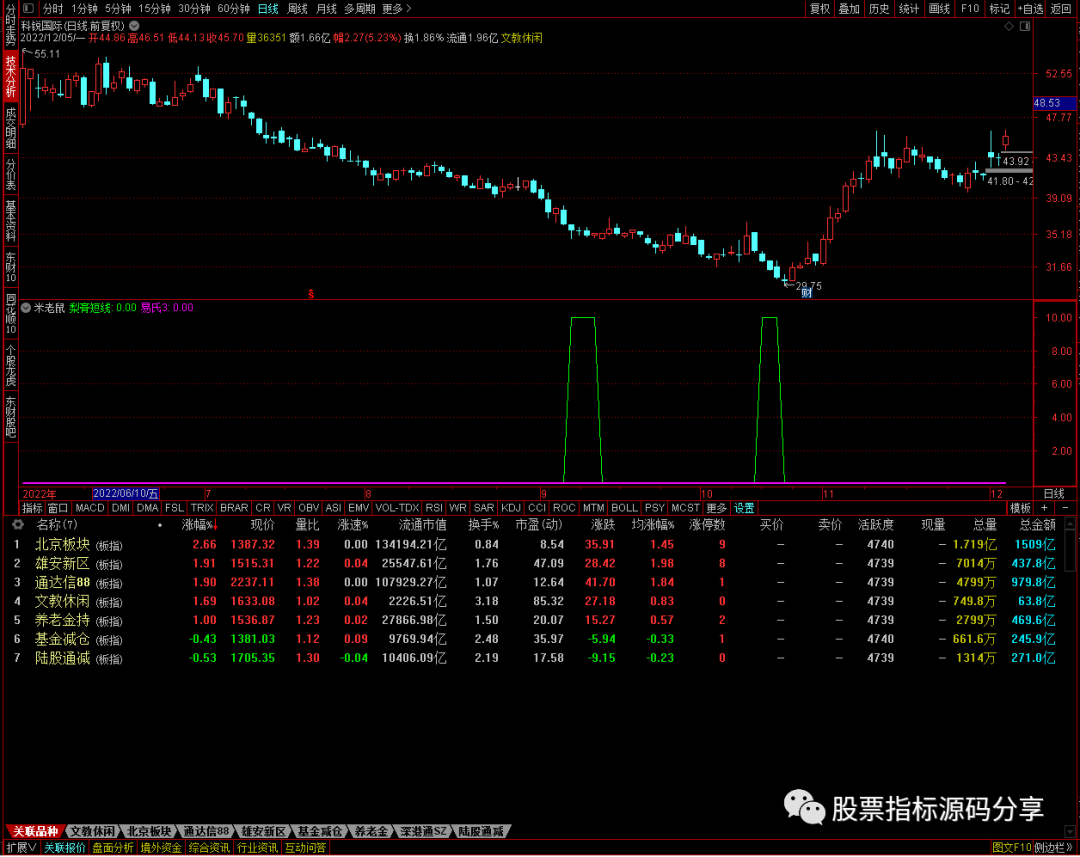The image size is (1080, 857).
Task: Expand 更多 periods menu
Action: pos(396,9)
